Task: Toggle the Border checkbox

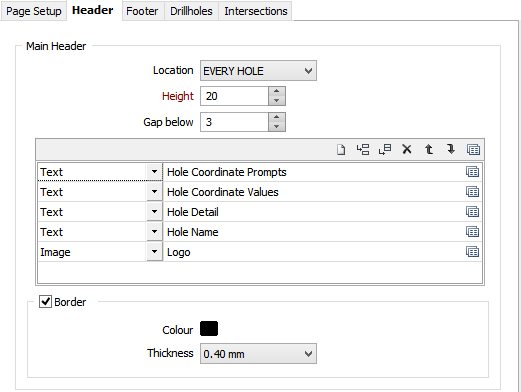Action: click(45, 302)
